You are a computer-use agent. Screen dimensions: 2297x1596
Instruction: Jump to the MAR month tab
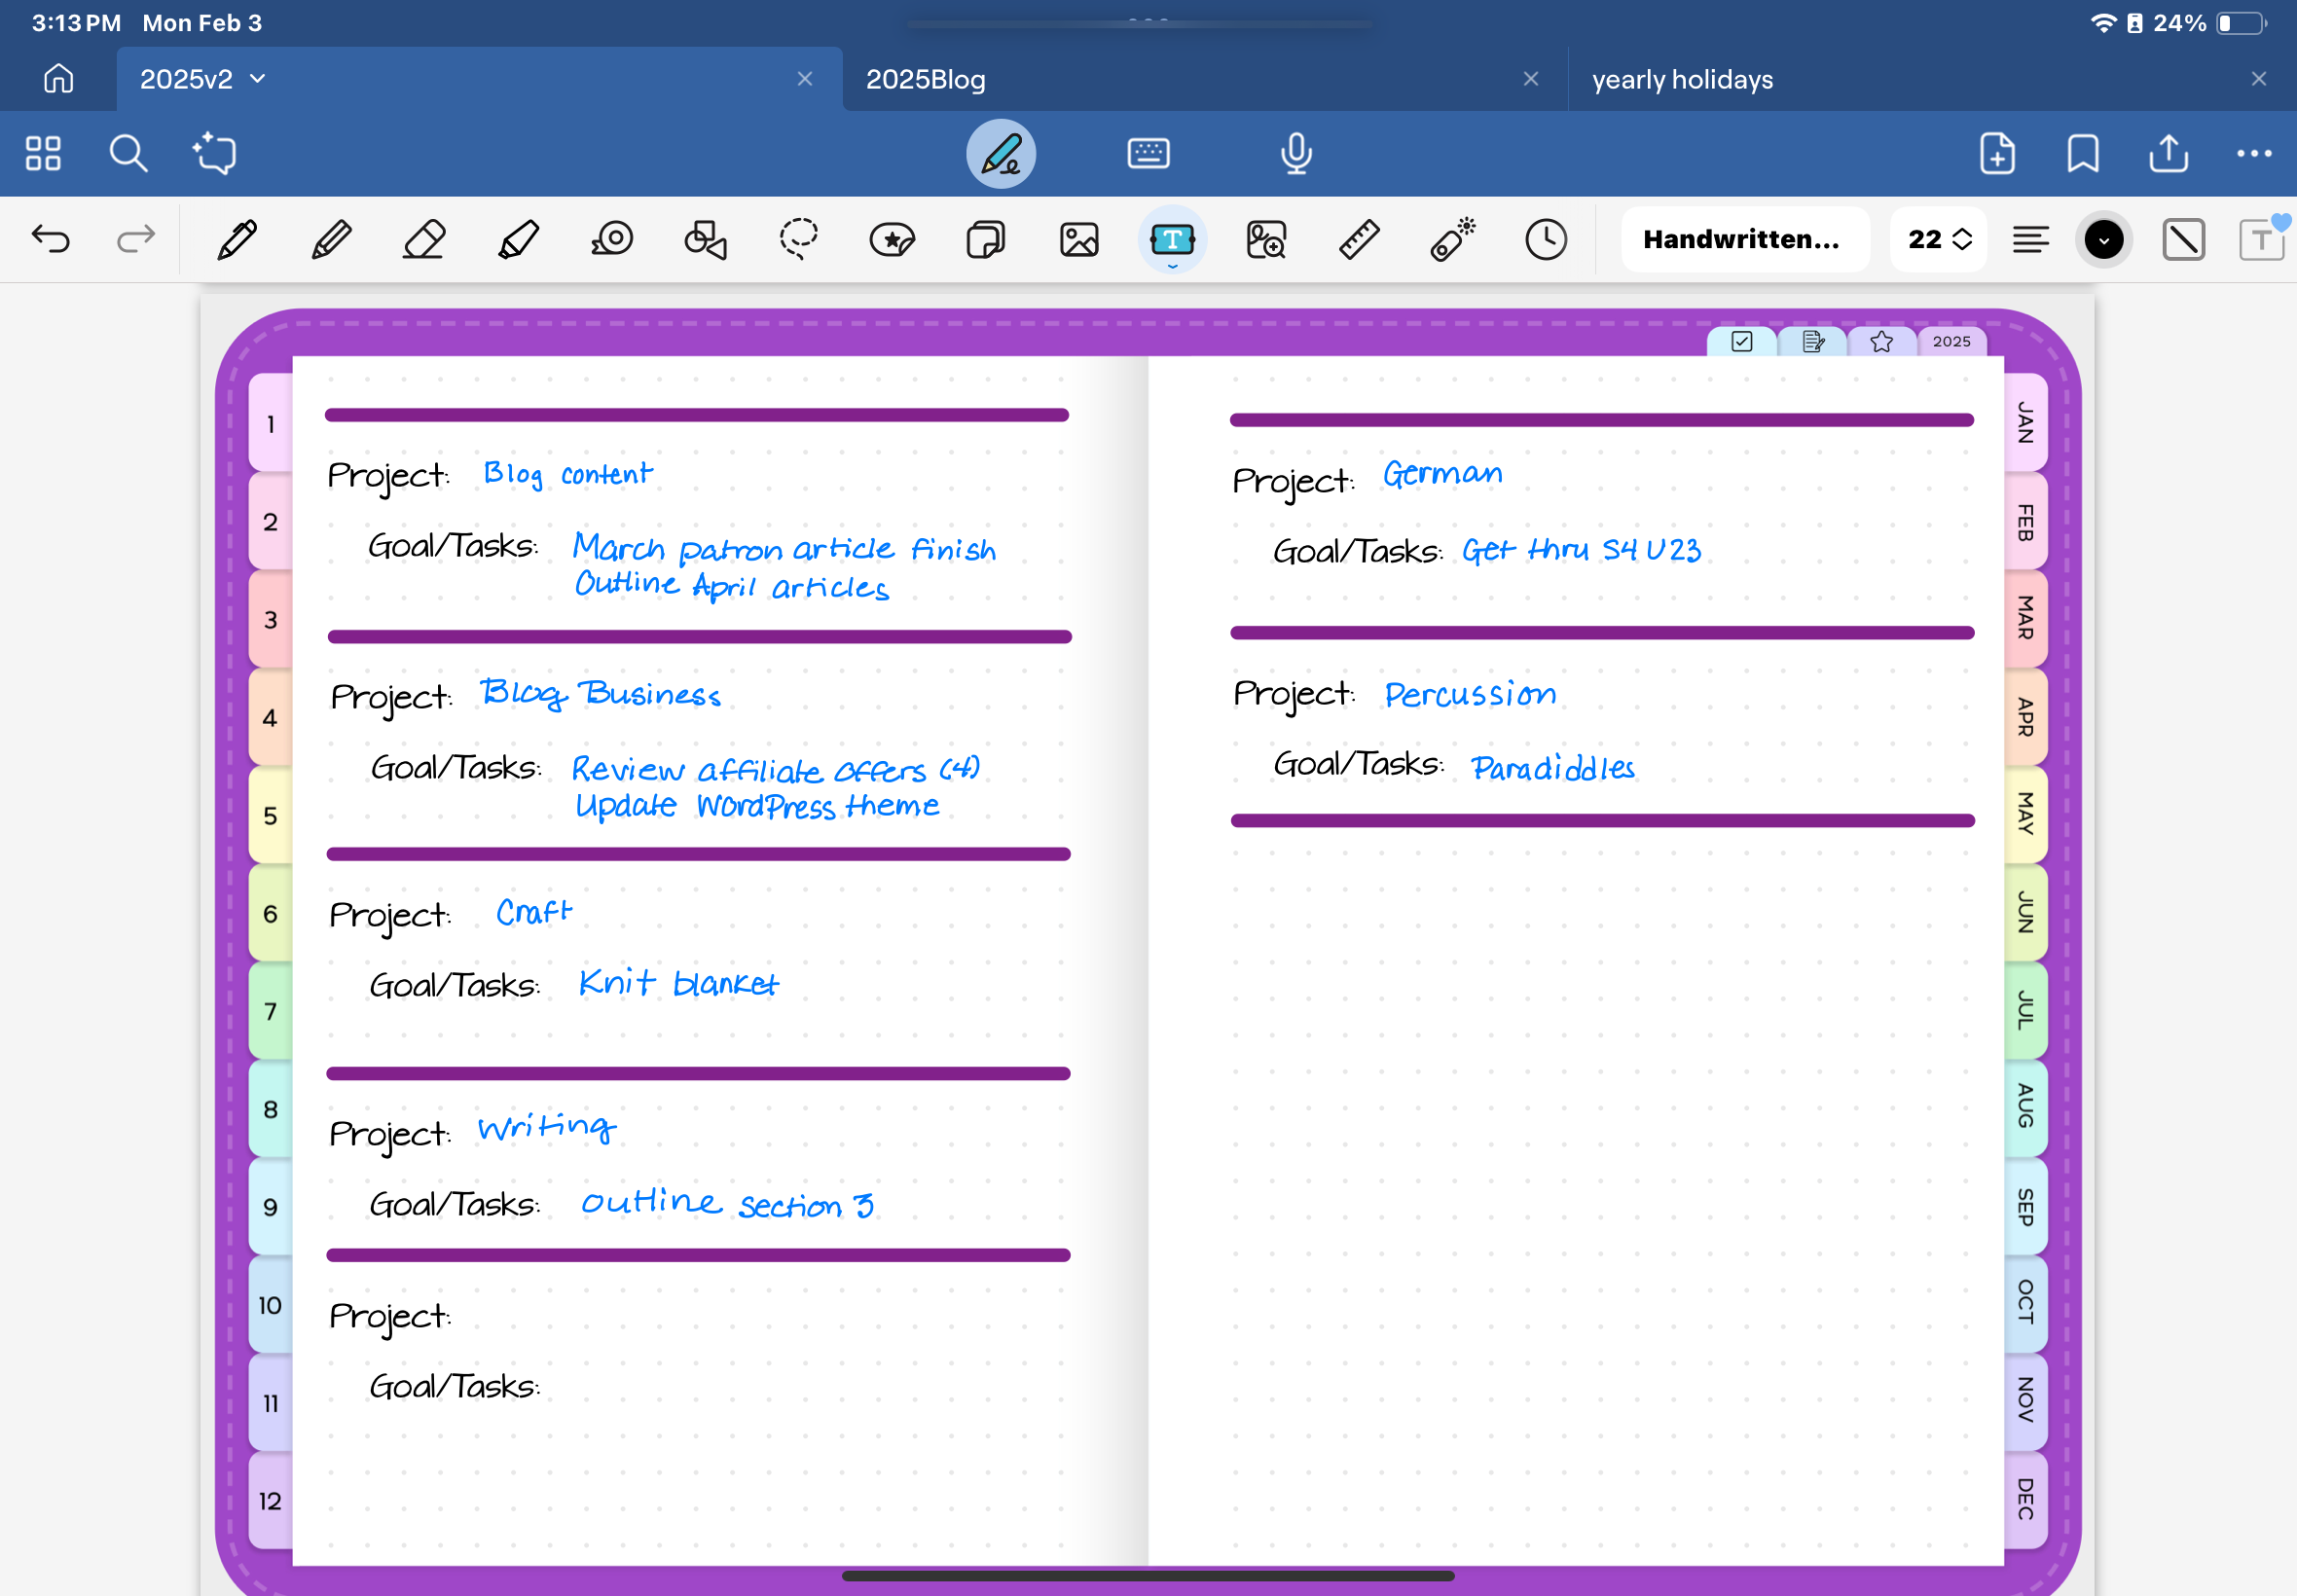pyautogui.click(x=2025, y=618)
